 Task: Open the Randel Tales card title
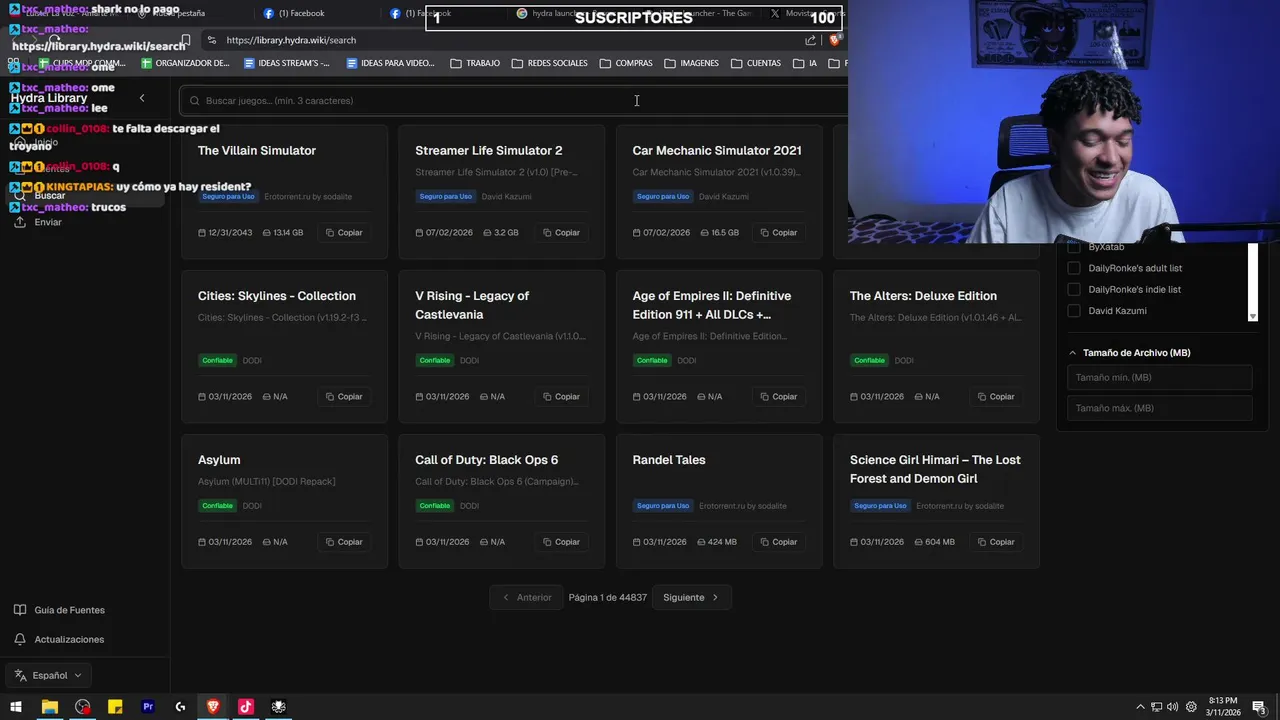[x=669, y=460]
